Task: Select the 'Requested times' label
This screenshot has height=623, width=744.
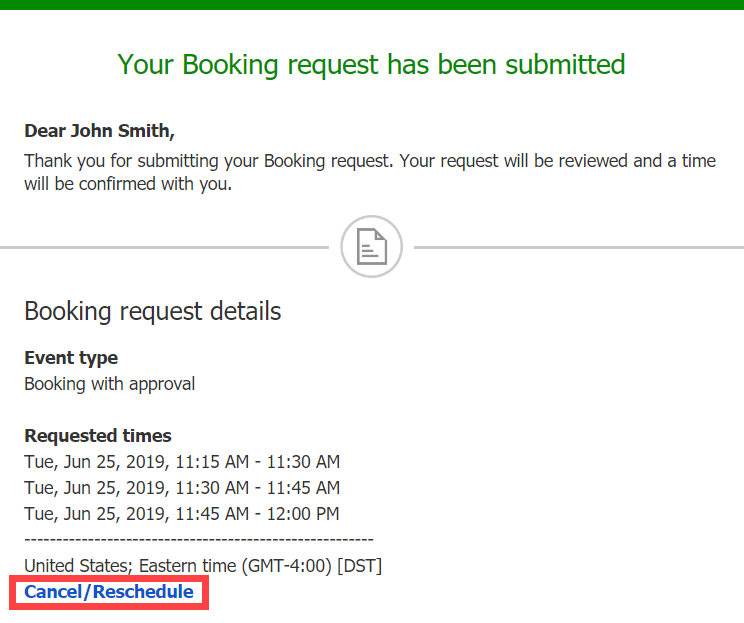Action: coord(98,435)
